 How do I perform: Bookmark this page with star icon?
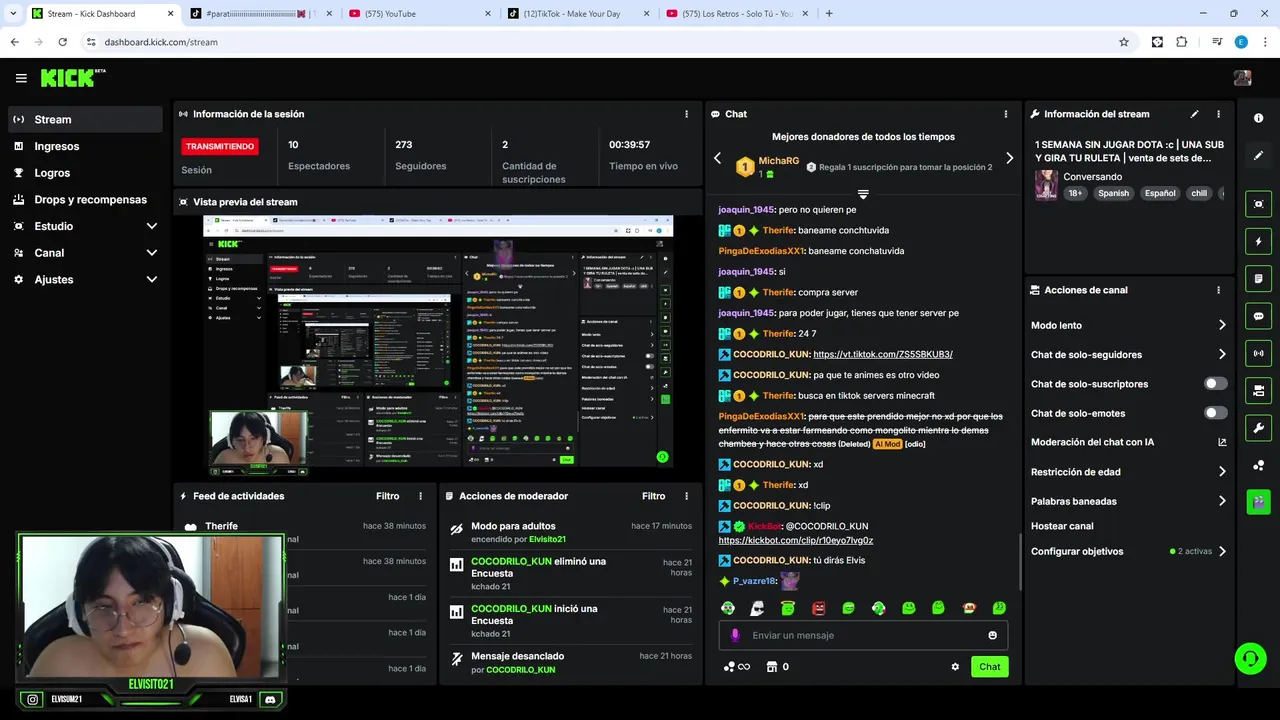pyautogui.click(x=1124, y=42)
